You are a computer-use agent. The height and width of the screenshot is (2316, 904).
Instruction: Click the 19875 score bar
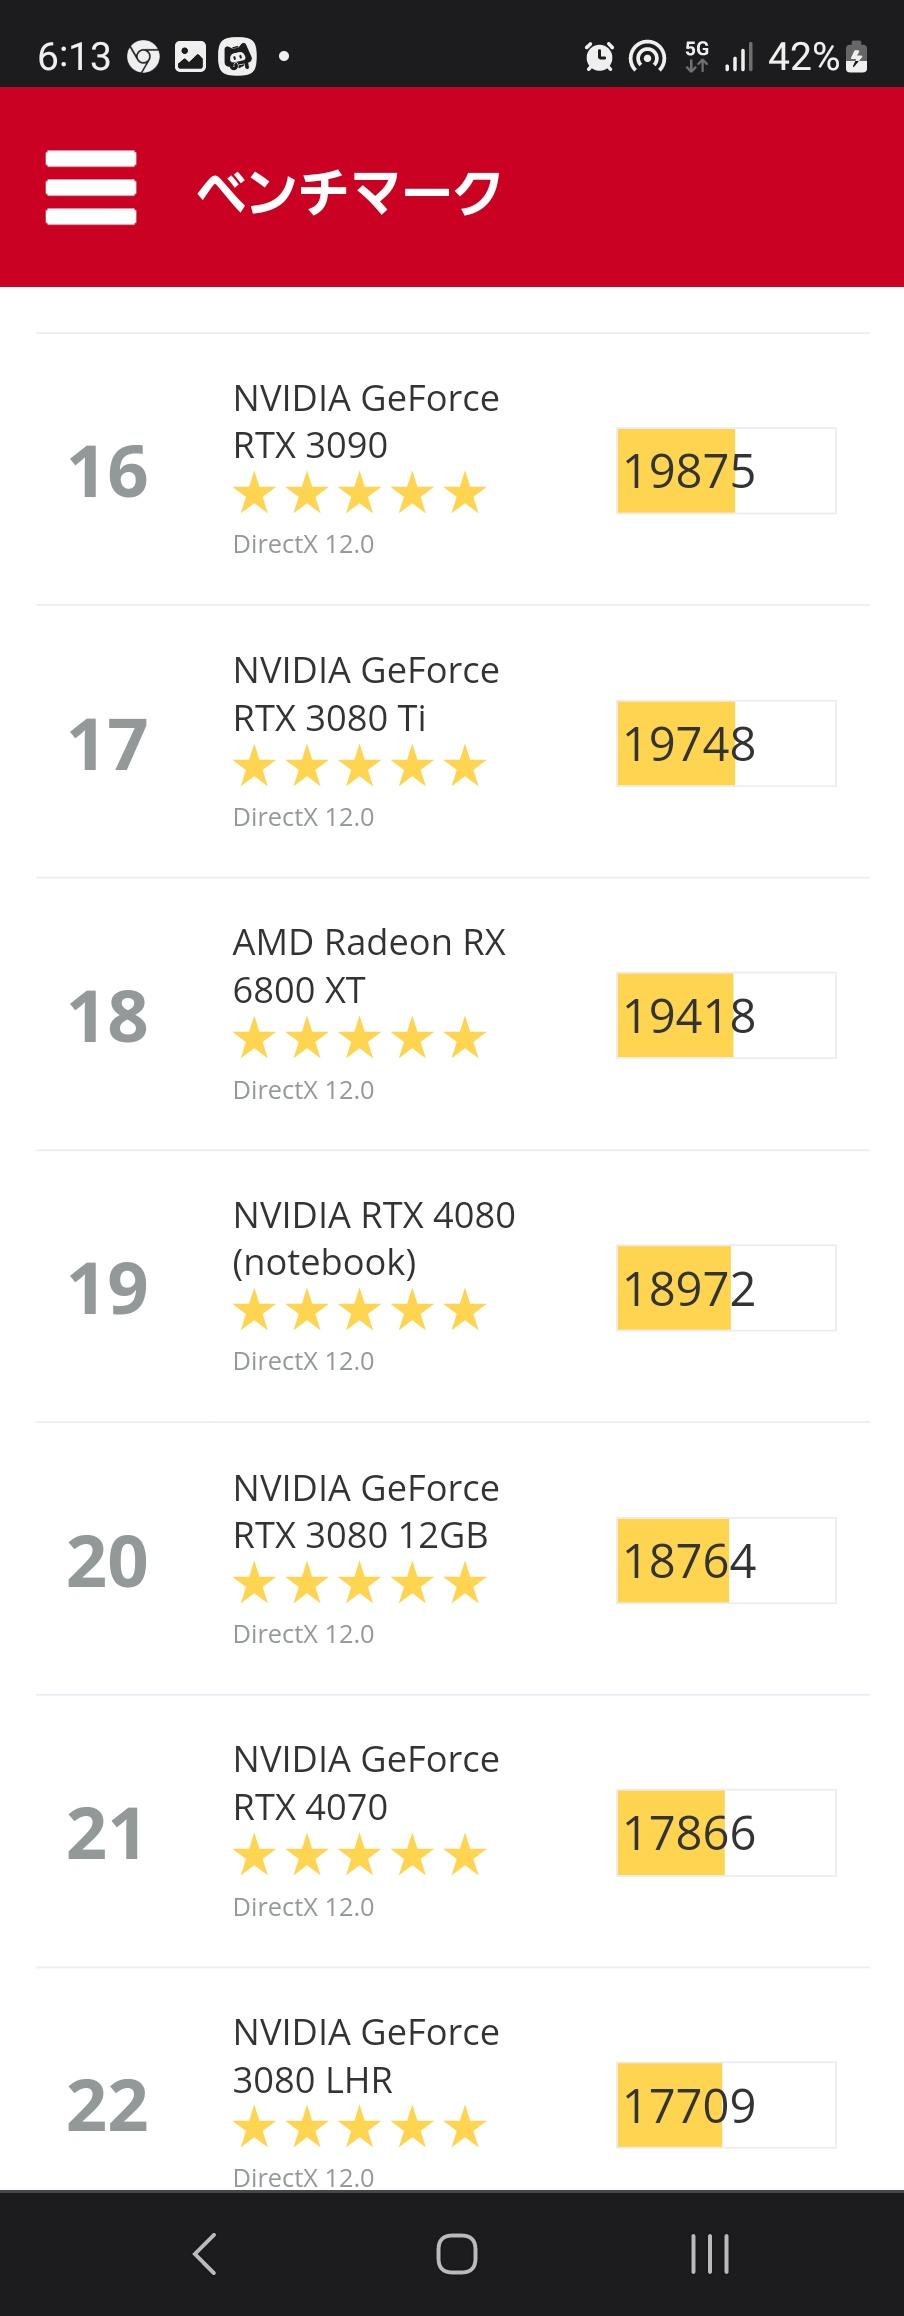click(726, 471)
